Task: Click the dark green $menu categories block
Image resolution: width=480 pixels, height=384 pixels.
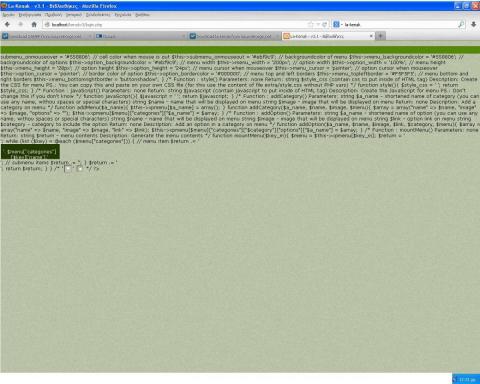Action: [x=30, y=152]
